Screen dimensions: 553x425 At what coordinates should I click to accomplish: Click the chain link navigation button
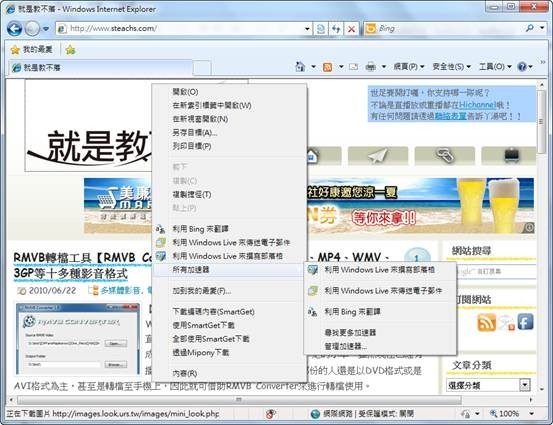[x=444, y=156]
